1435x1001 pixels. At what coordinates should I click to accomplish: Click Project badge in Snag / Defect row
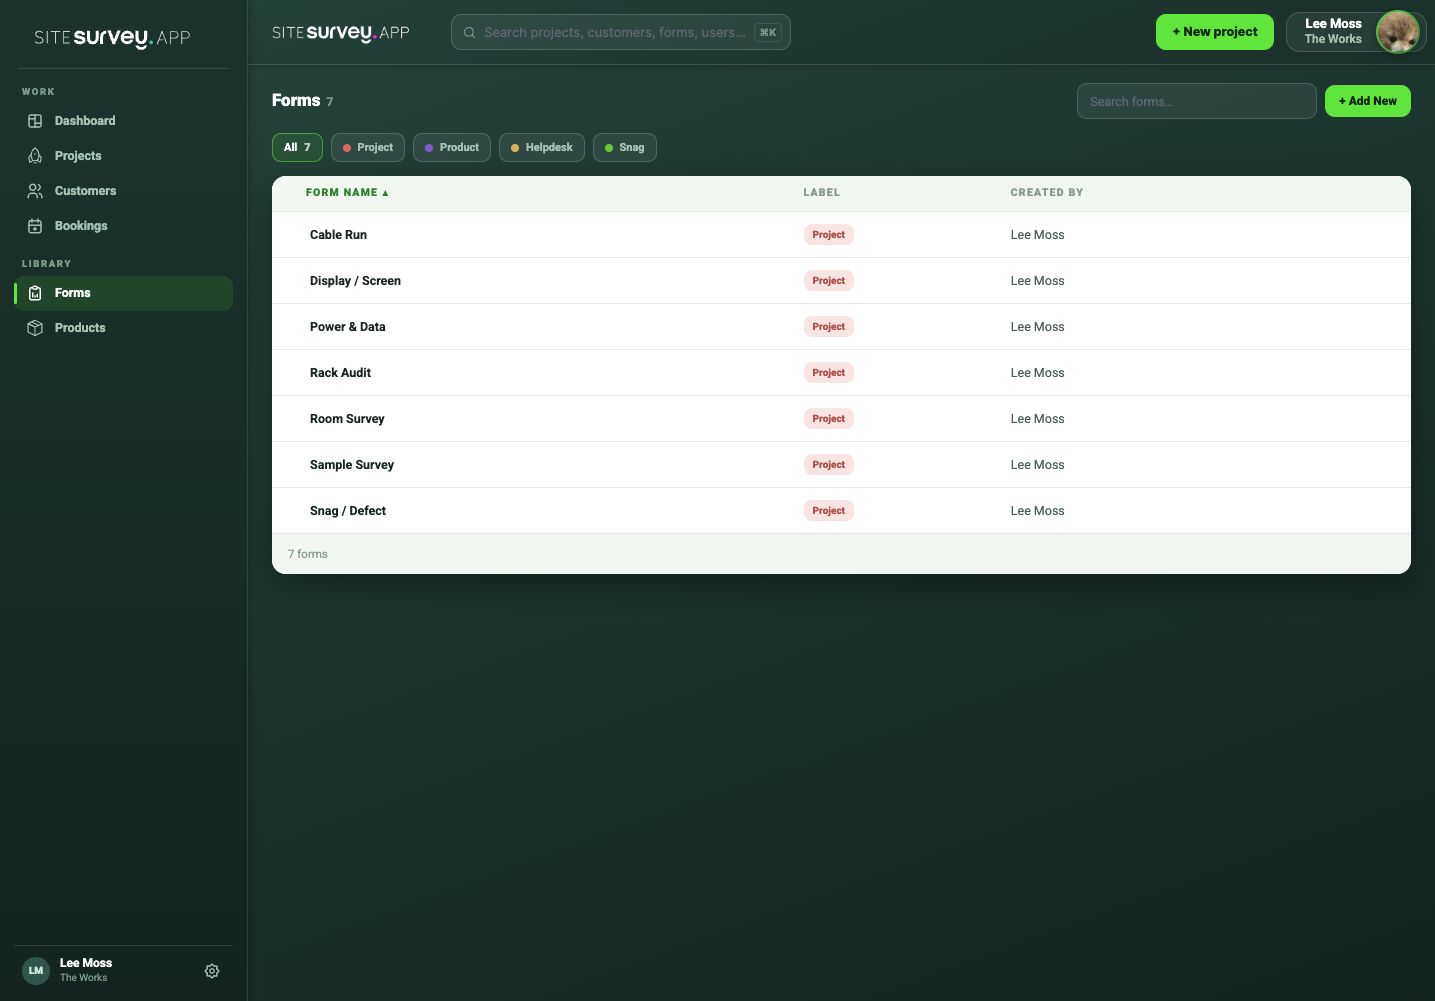828,511
